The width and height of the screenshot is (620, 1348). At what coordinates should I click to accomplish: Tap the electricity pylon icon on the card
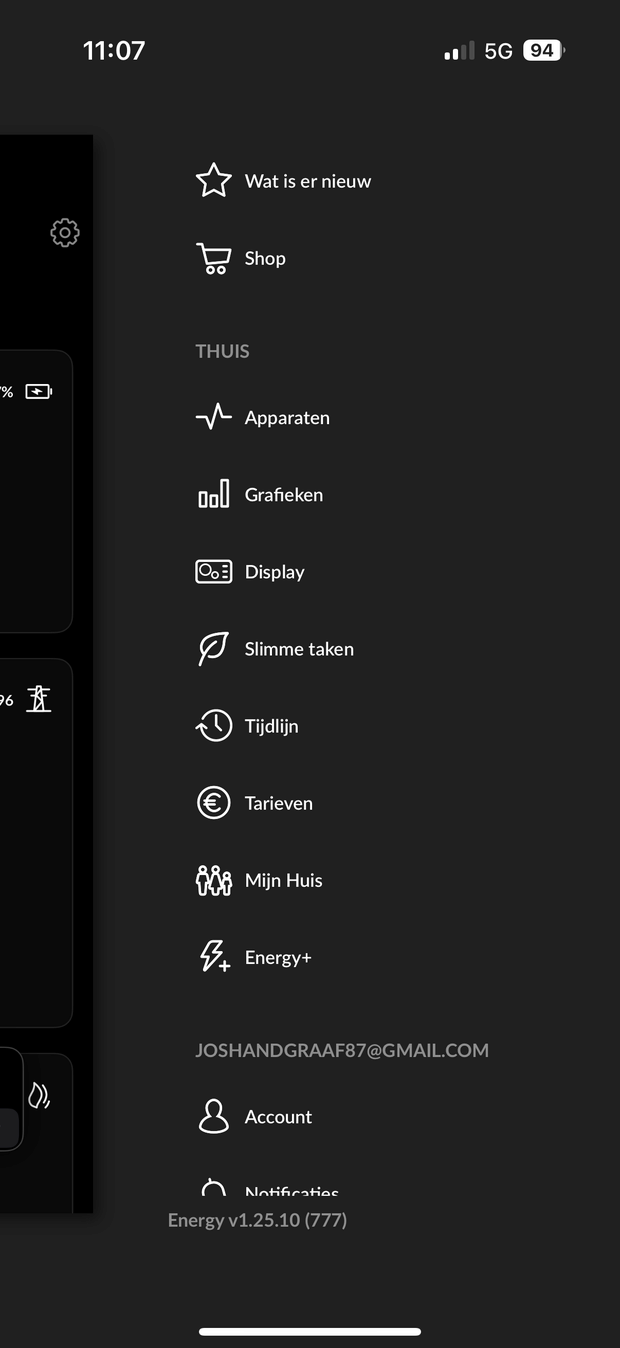(39, 698)
